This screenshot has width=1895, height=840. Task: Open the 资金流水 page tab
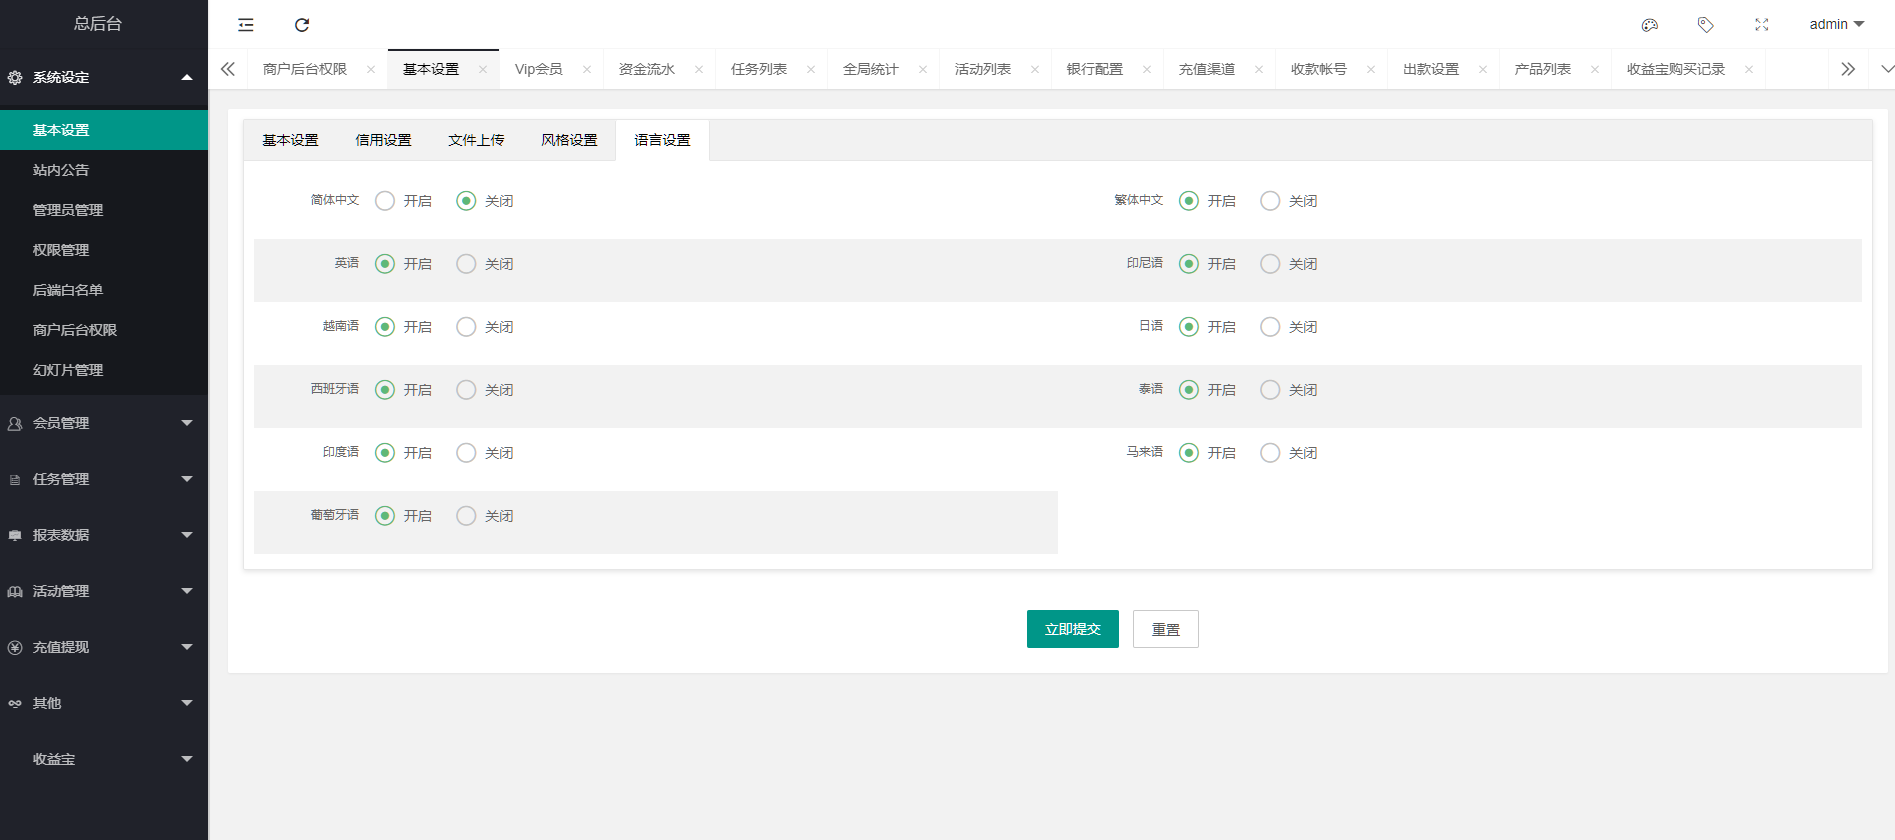pyautogui.click(x=646, y=69)
